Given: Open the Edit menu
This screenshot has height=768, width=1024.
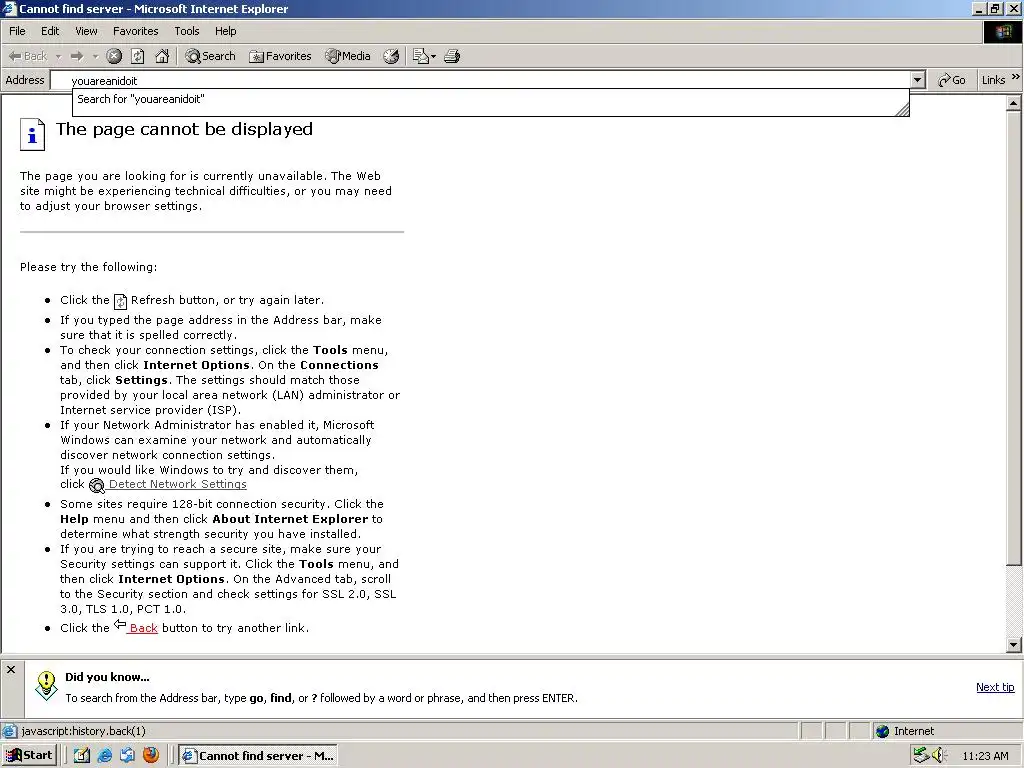Looking at the screenshot, I should pos(50,31).
